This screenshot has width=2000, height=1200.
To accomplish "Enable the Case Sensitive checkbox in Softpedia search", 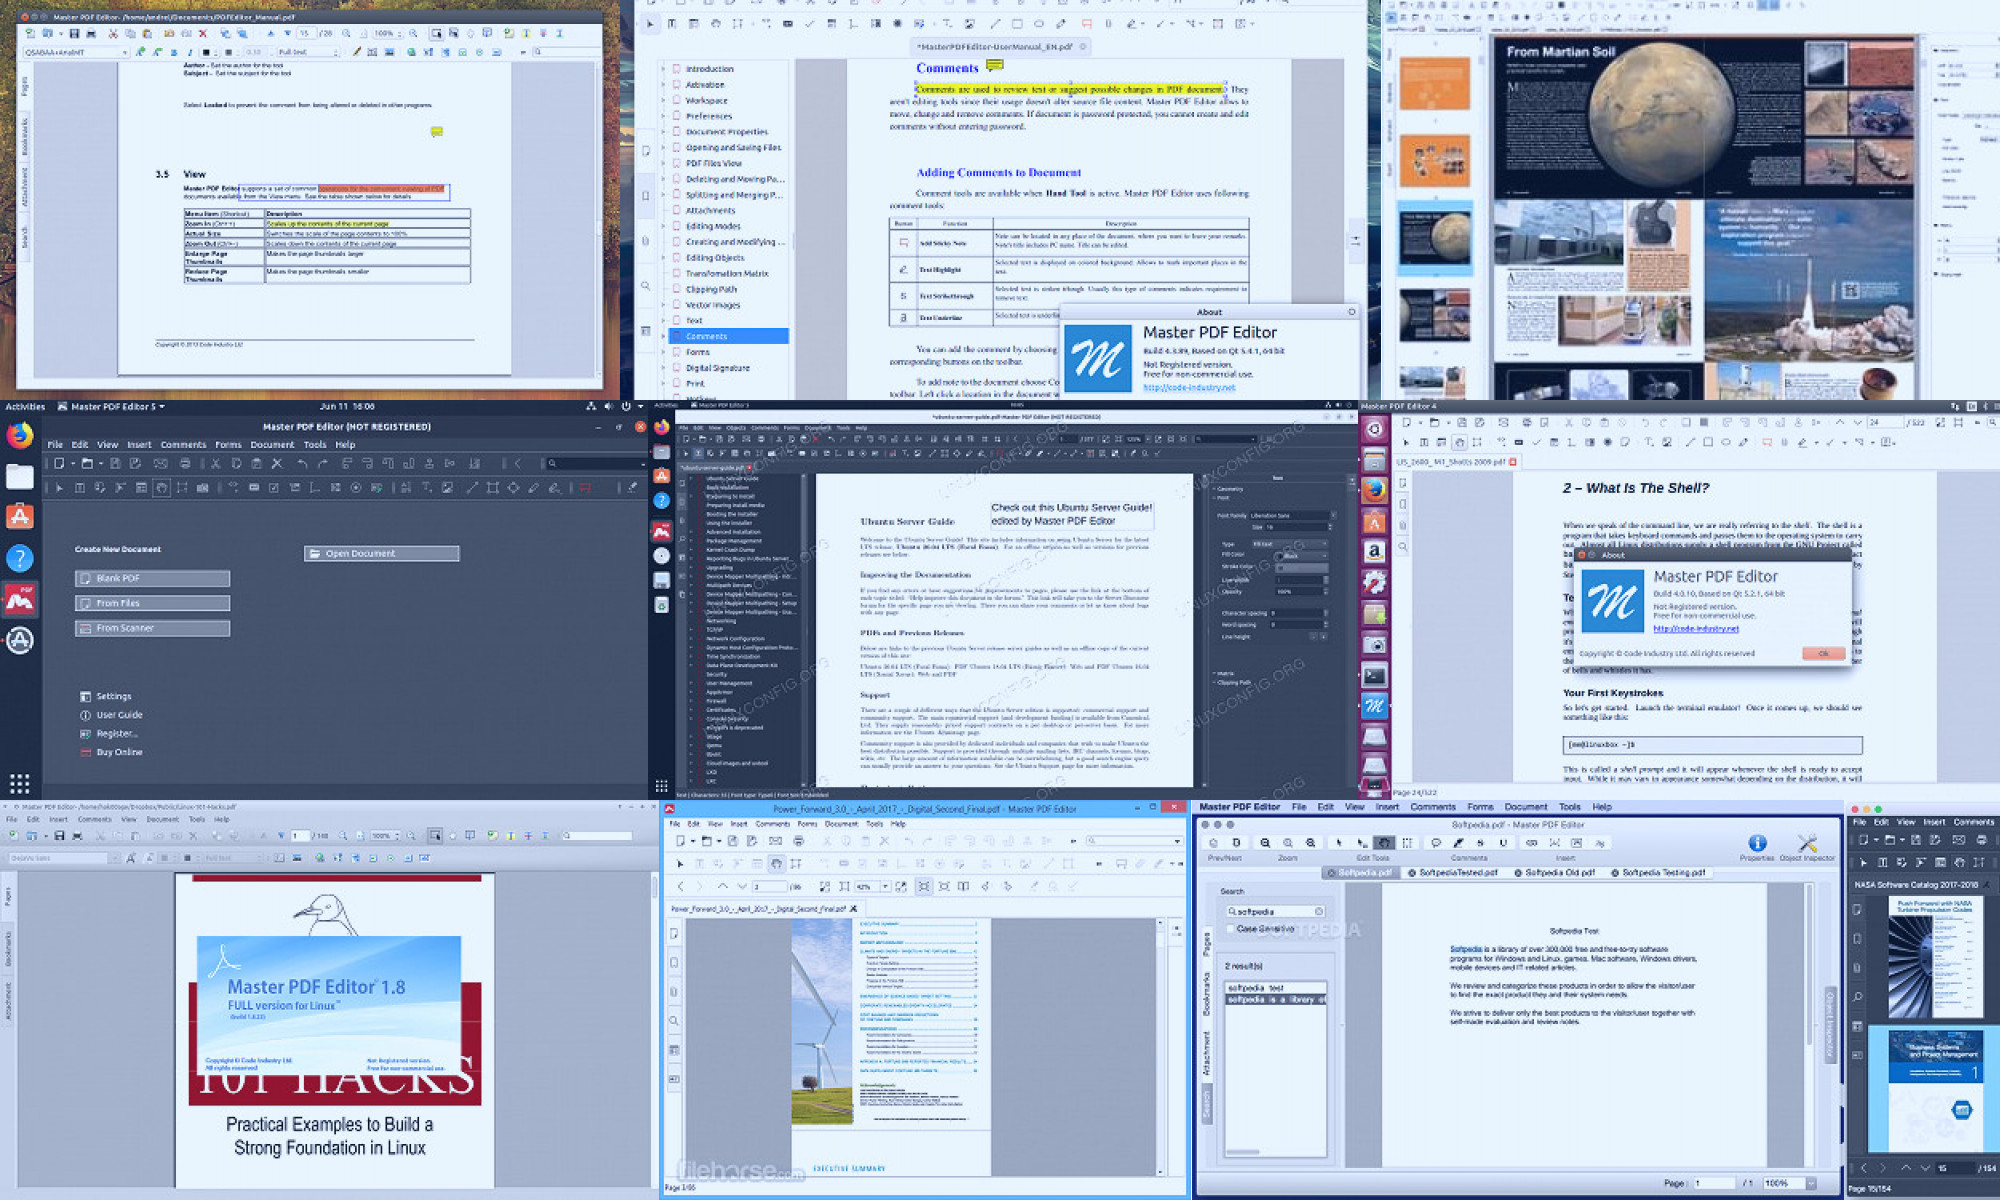I will [1230, 929].
